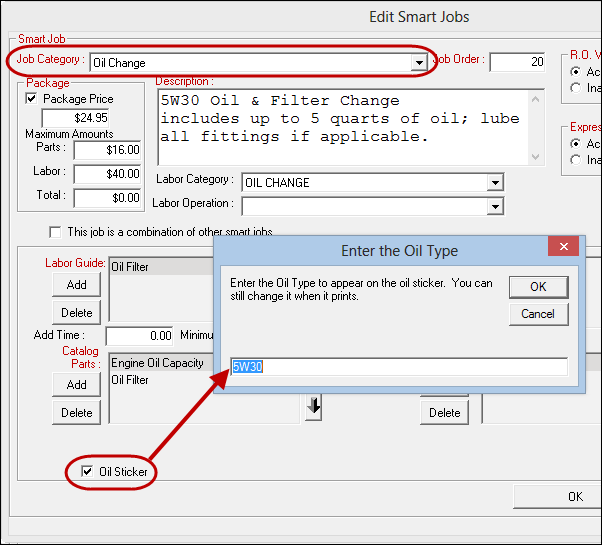Select Engine Oil Capacity in the Catalog Parts list
602x545 pixels.
tap(157, 363)
